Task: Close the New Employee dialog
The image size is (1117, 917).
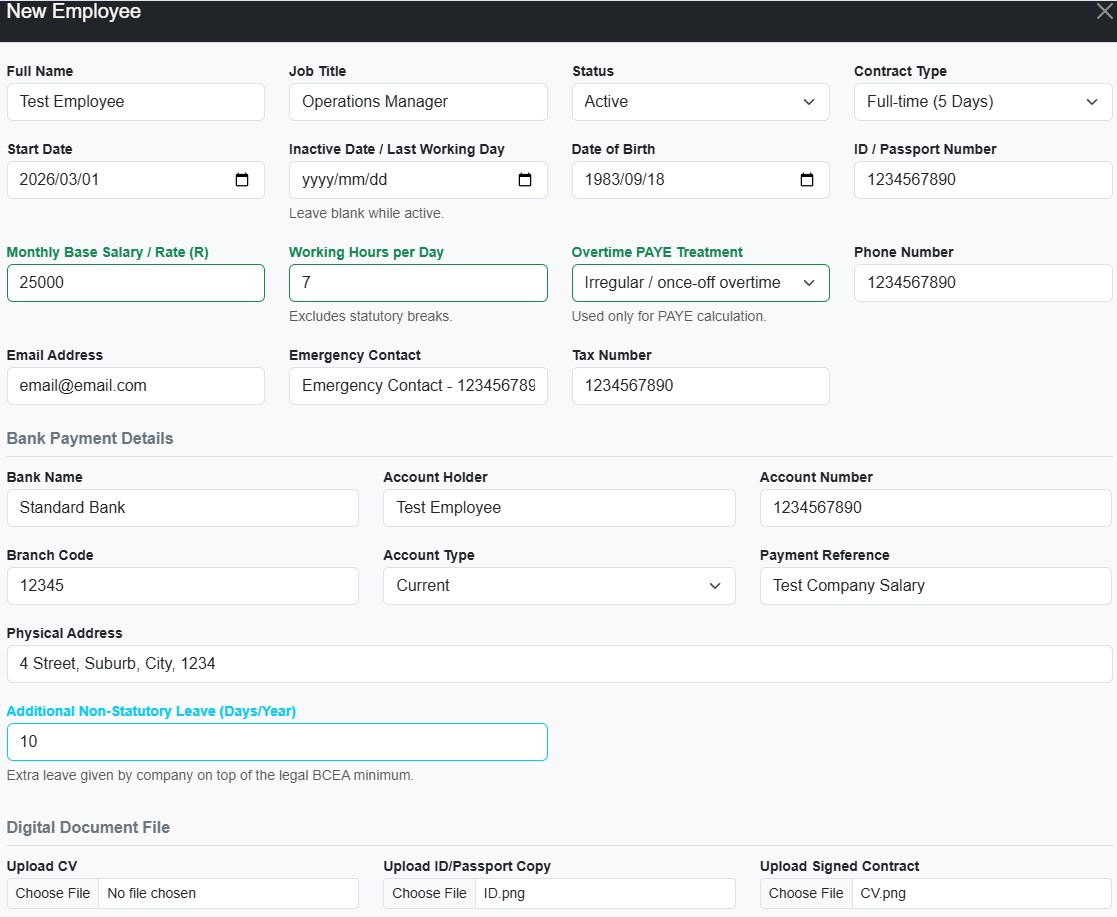Action: (x=1104, y=11)
